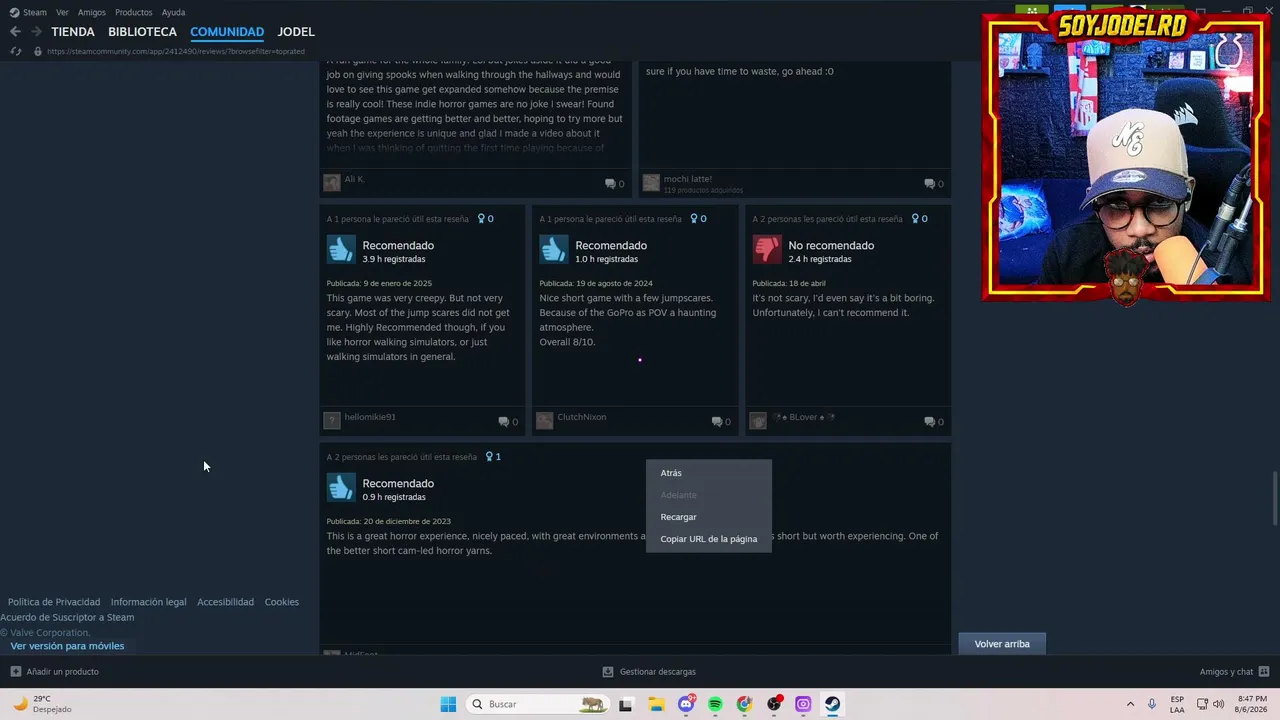The width and height of the screenshot is (1280, 720).
Task: Click Ver versión para móviles link
Action: click(68, 646)
